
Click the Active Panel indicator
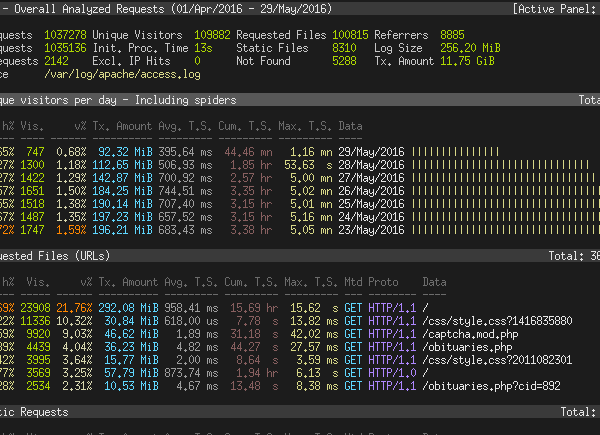click(x=556, y=9)
